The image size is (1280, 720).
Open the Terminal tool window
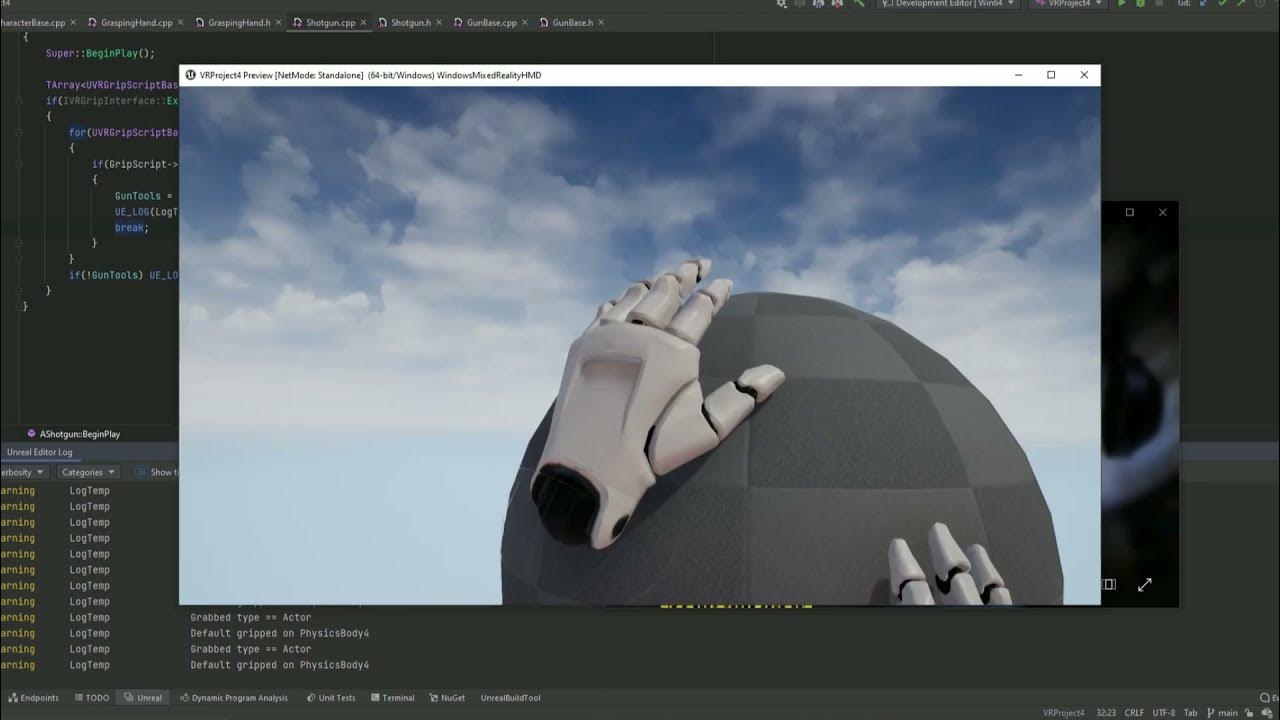click(x=392, y=698)
